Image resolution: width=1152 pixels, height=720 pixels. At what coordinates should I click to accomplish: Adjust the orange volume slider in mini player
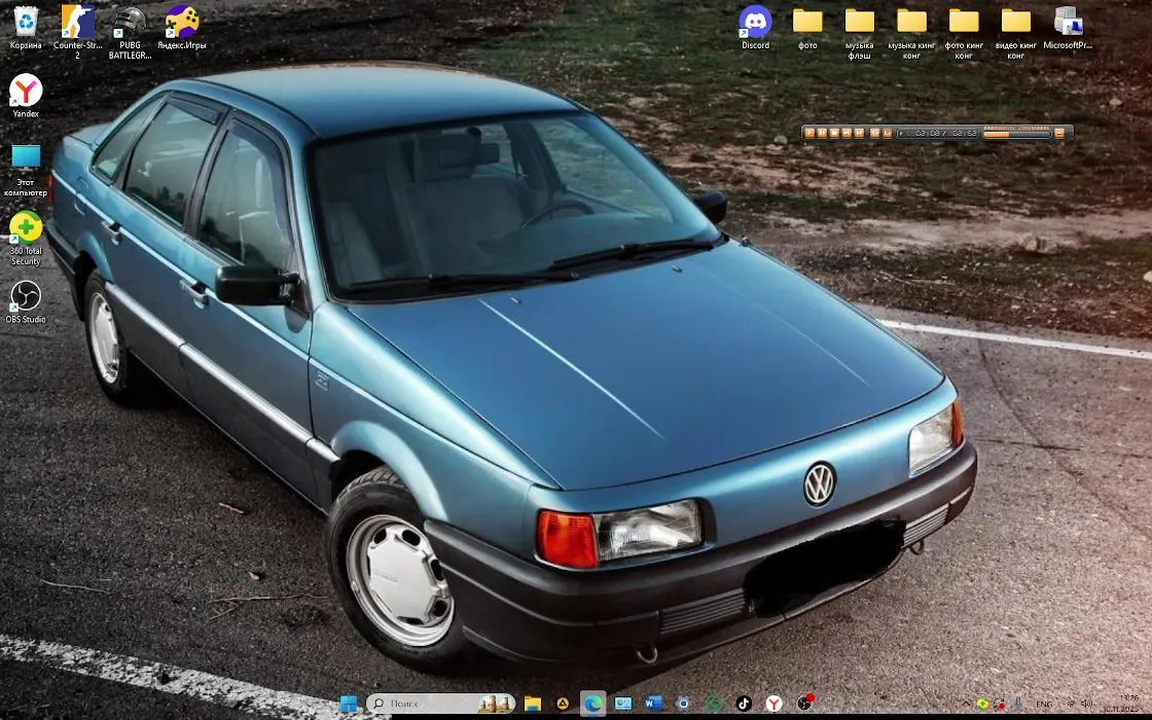pos(1017,134)
